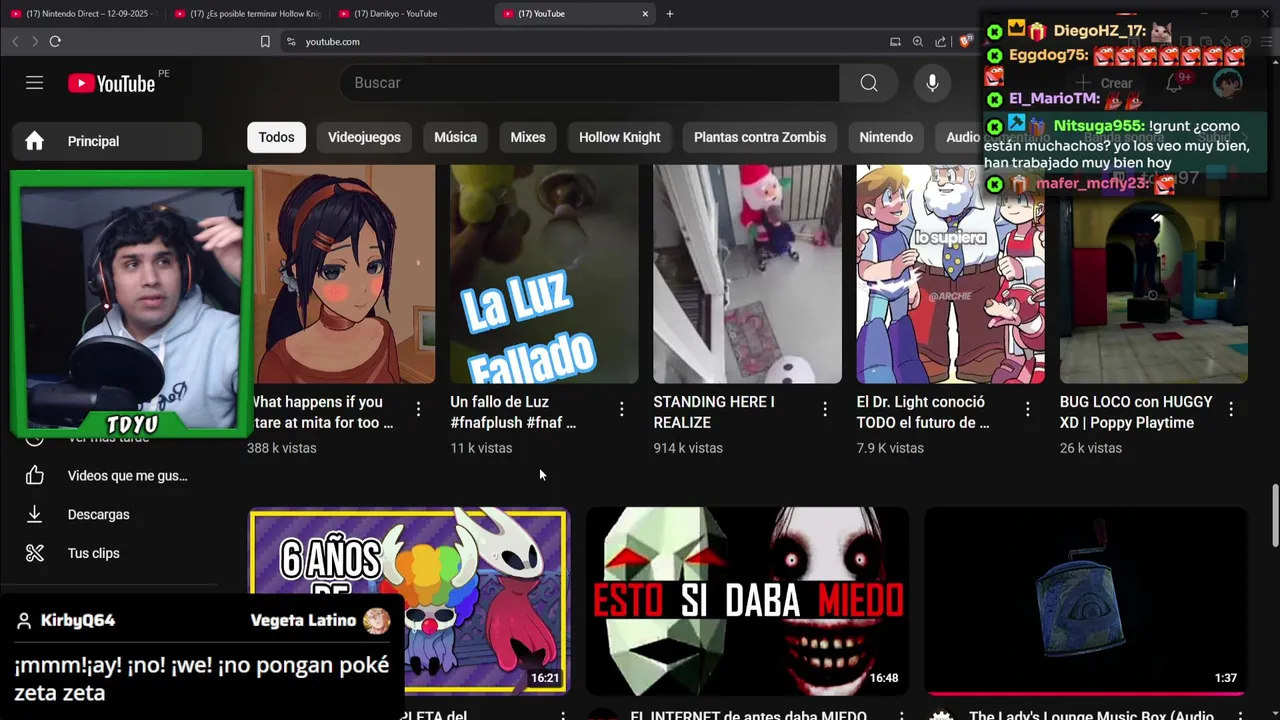Click the Buscar search field
The width and height of the screenshot is (1280, 720).
590,83
